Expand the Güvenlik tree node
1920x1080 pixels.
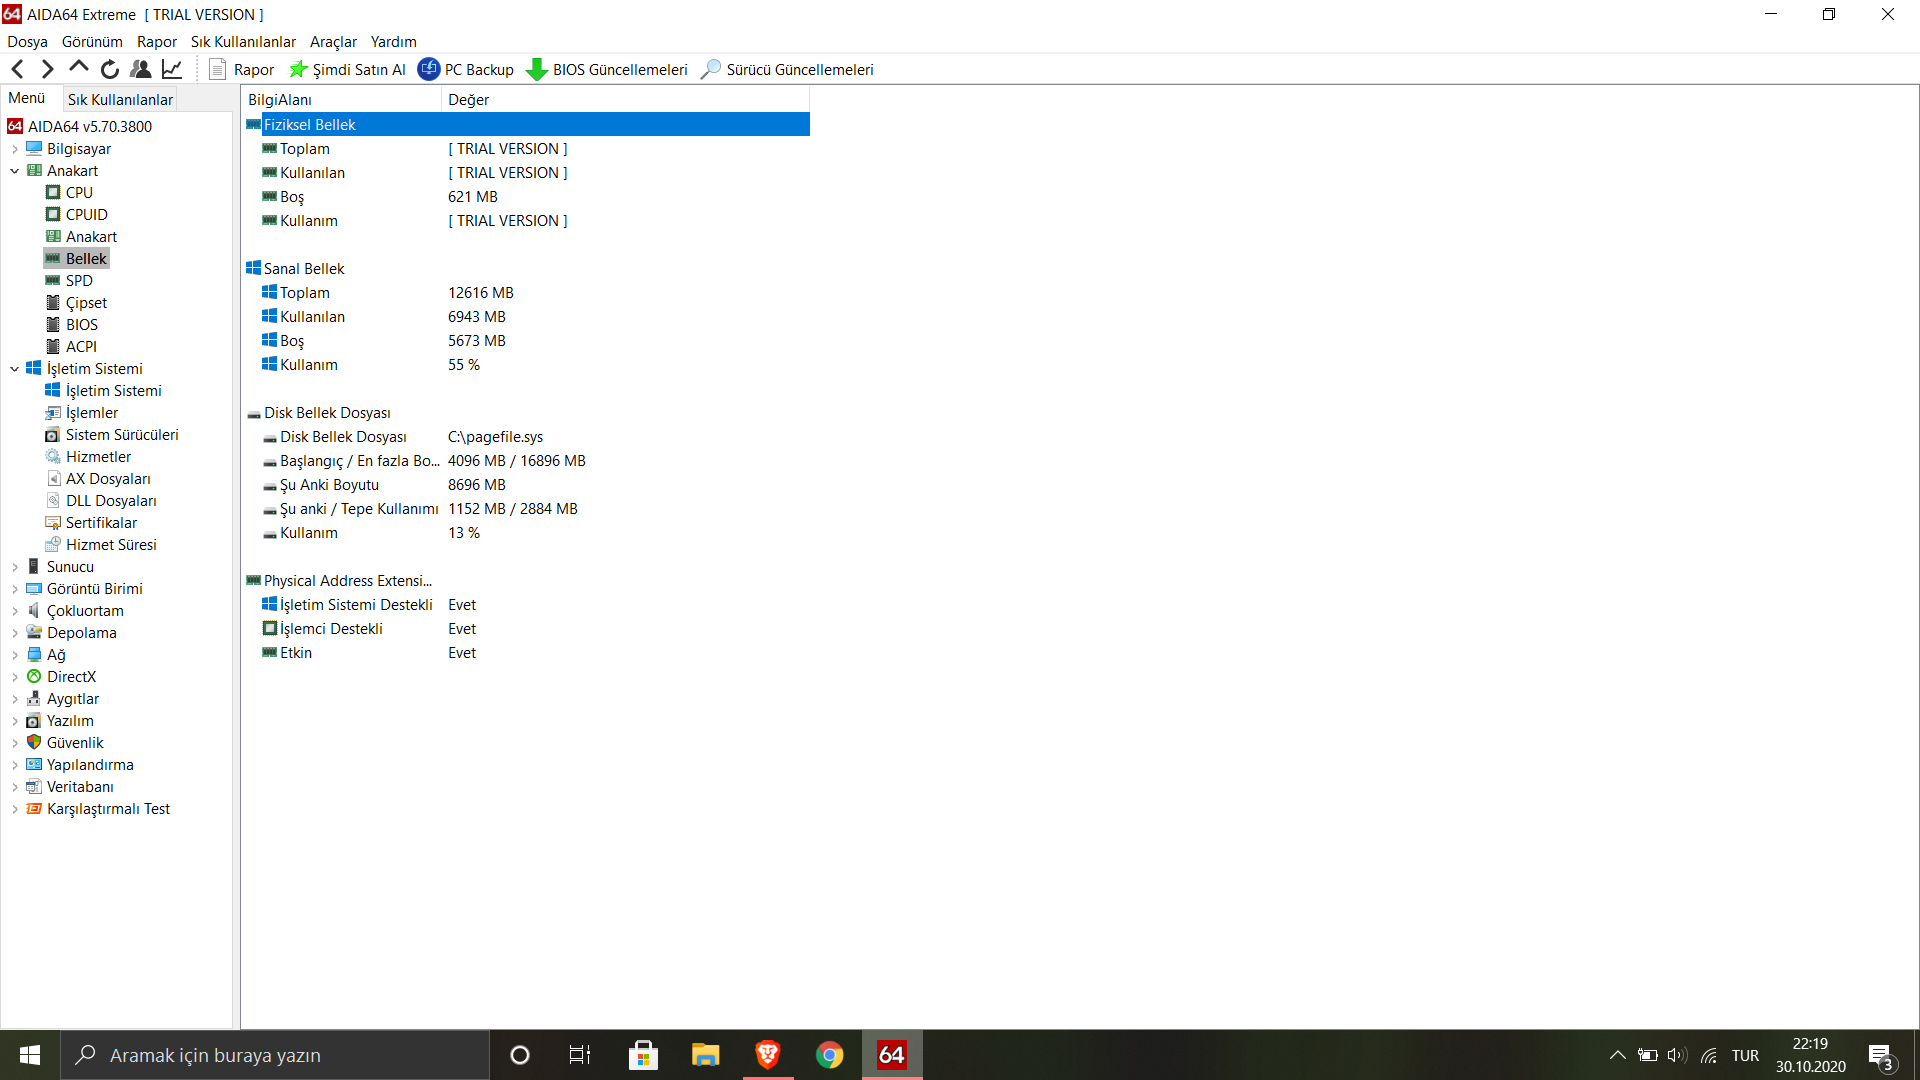[15, 743]
